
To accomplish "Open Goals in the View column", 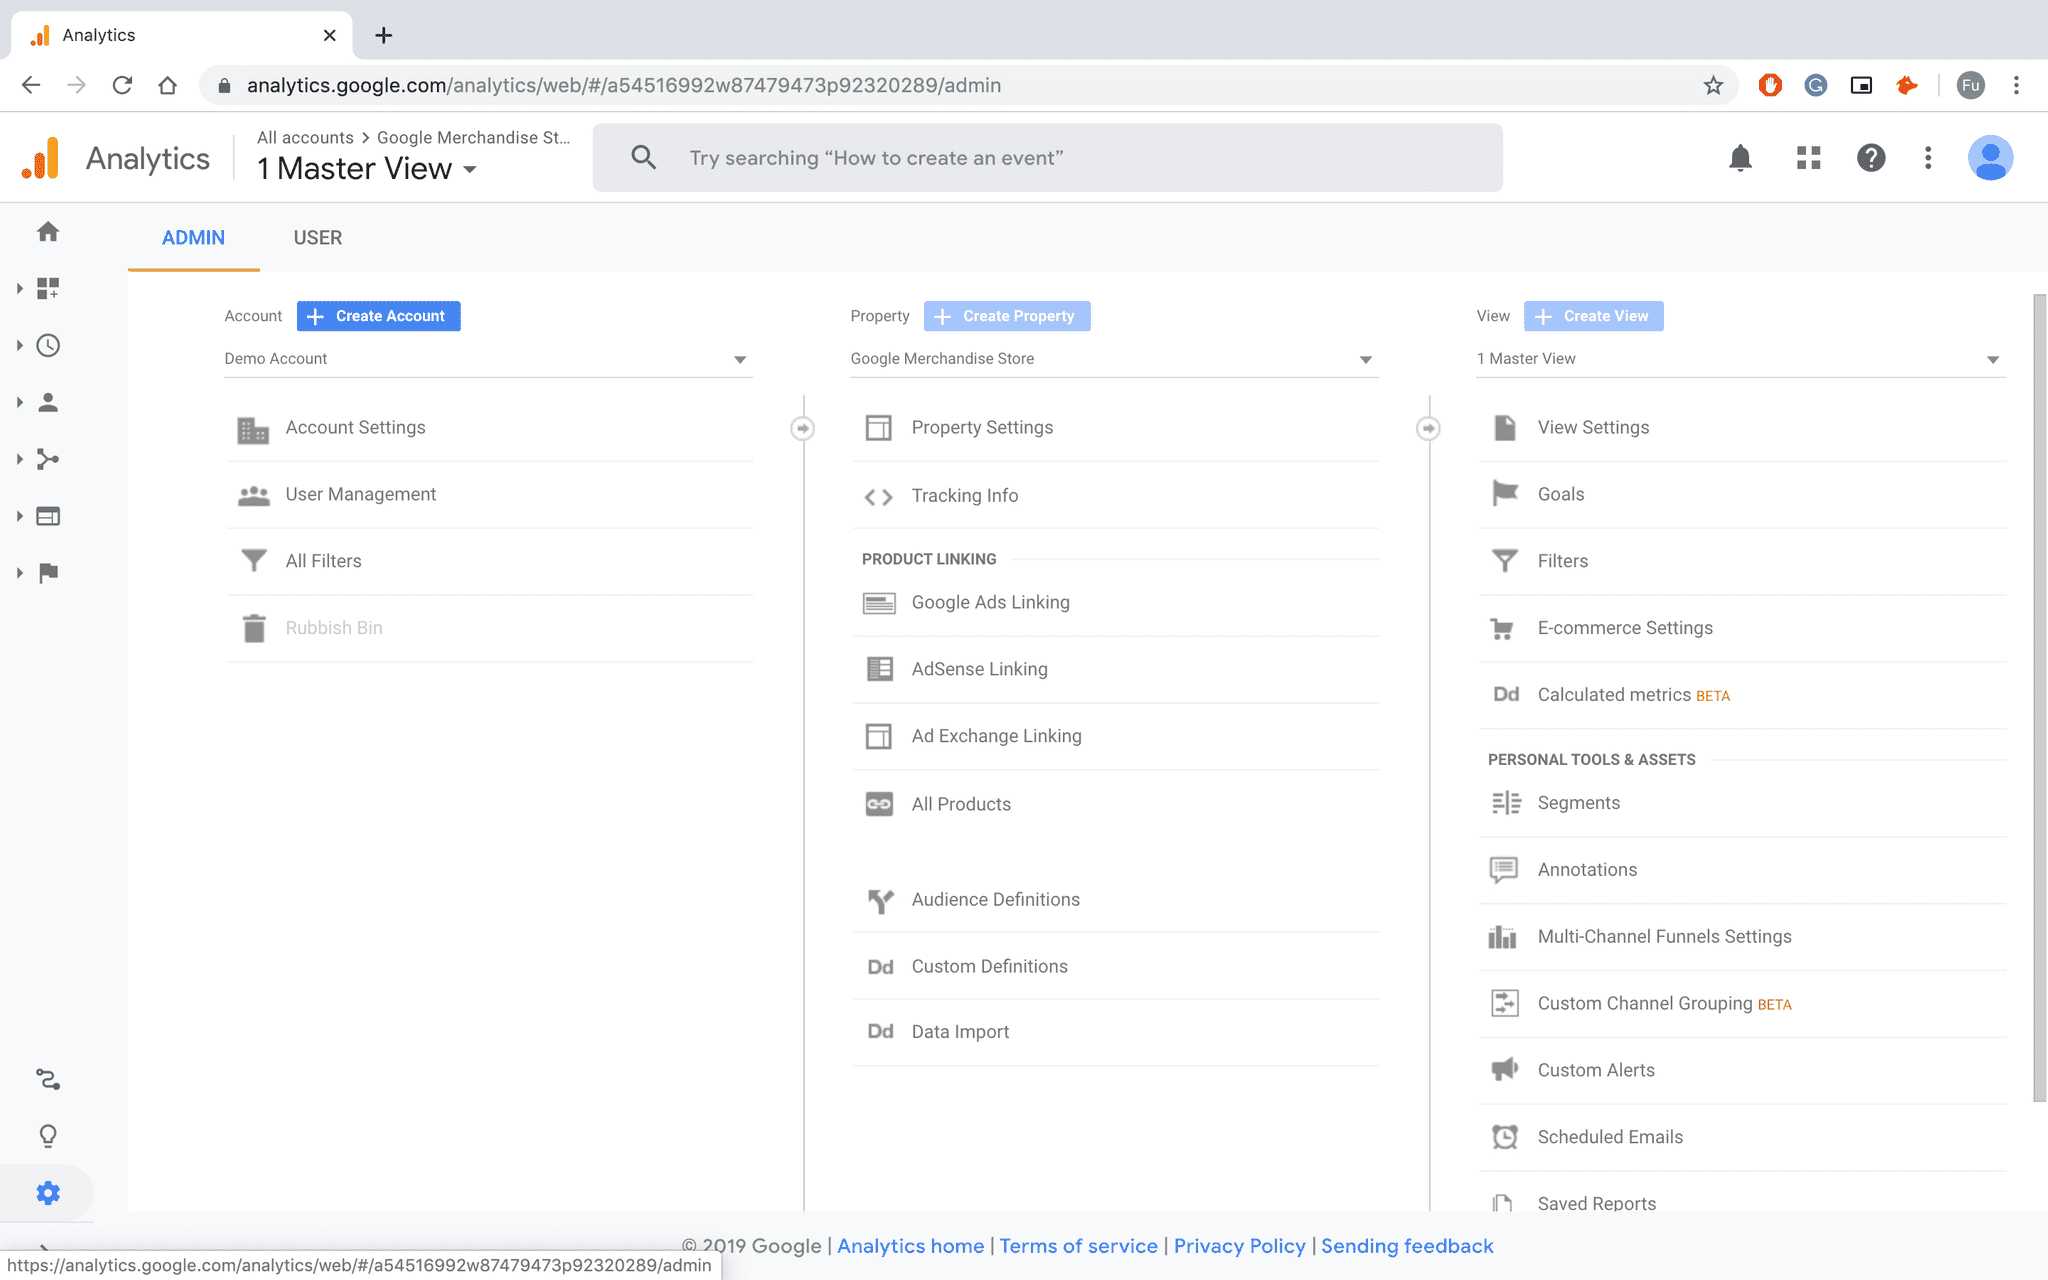I will tap(1742, 495).
